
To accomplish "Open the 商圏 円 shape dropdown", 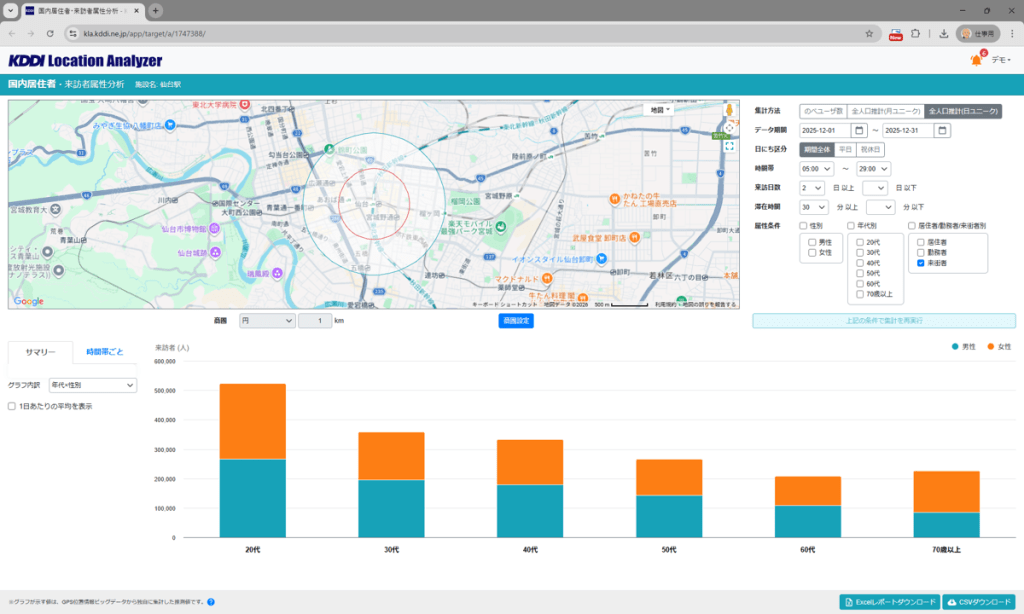I will point(267,321).
